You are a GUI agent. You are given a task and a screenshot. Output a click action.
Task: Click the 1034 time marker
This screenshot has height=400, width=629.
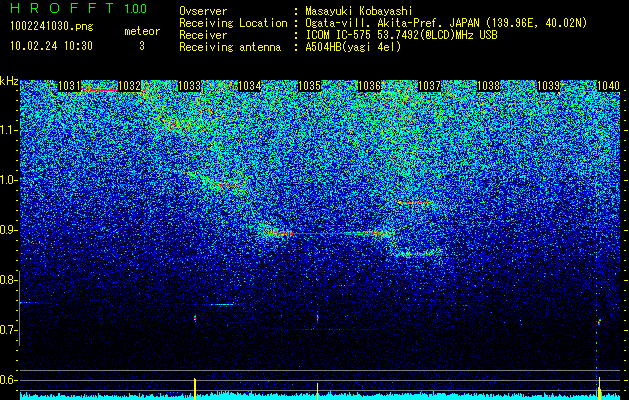250,86
